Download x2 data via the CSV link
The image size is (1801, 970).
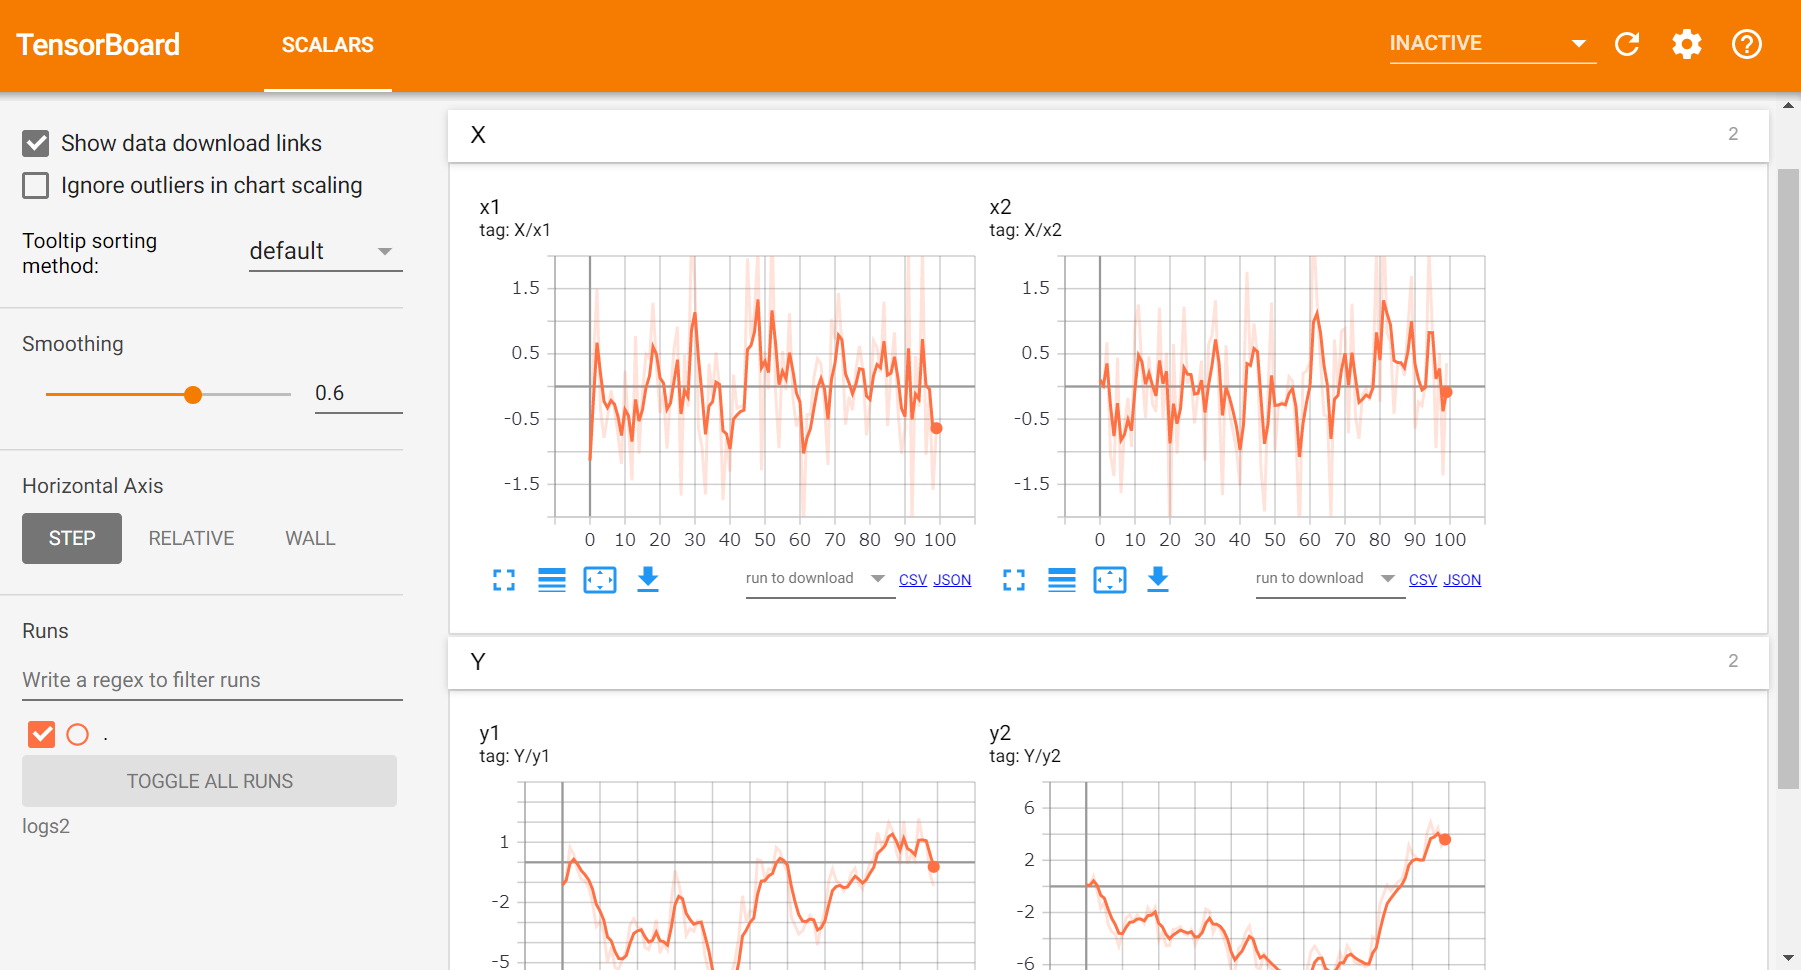click(x=1422, y=579)
